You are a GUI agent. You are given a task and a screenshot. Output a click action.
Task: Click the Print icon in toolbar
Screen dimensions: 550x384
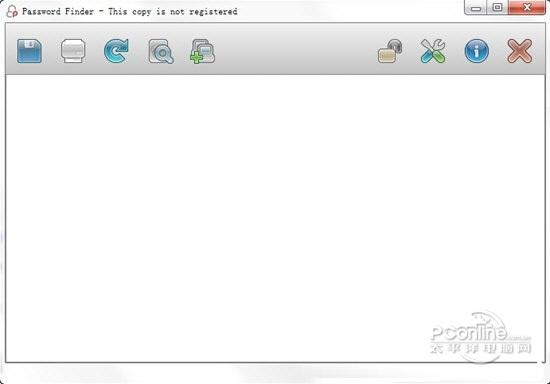coord(73,51)
